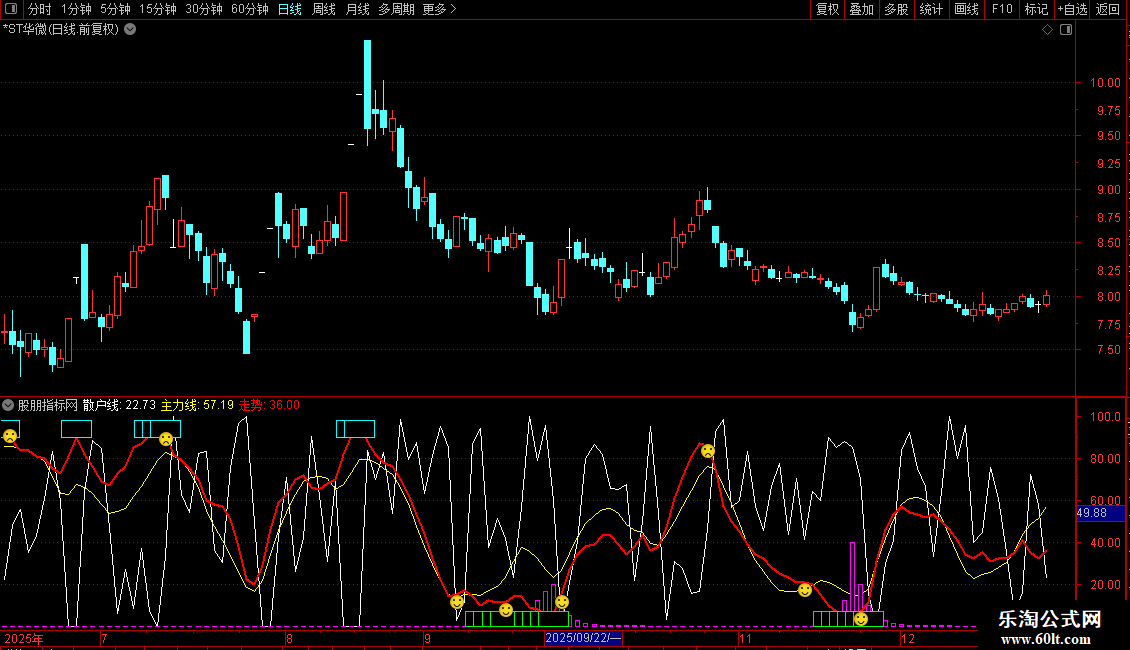The height and width of the screenshot is (650, 1130).
Task: Click the sad face at indicator's far left start
Action: point(10,436)
